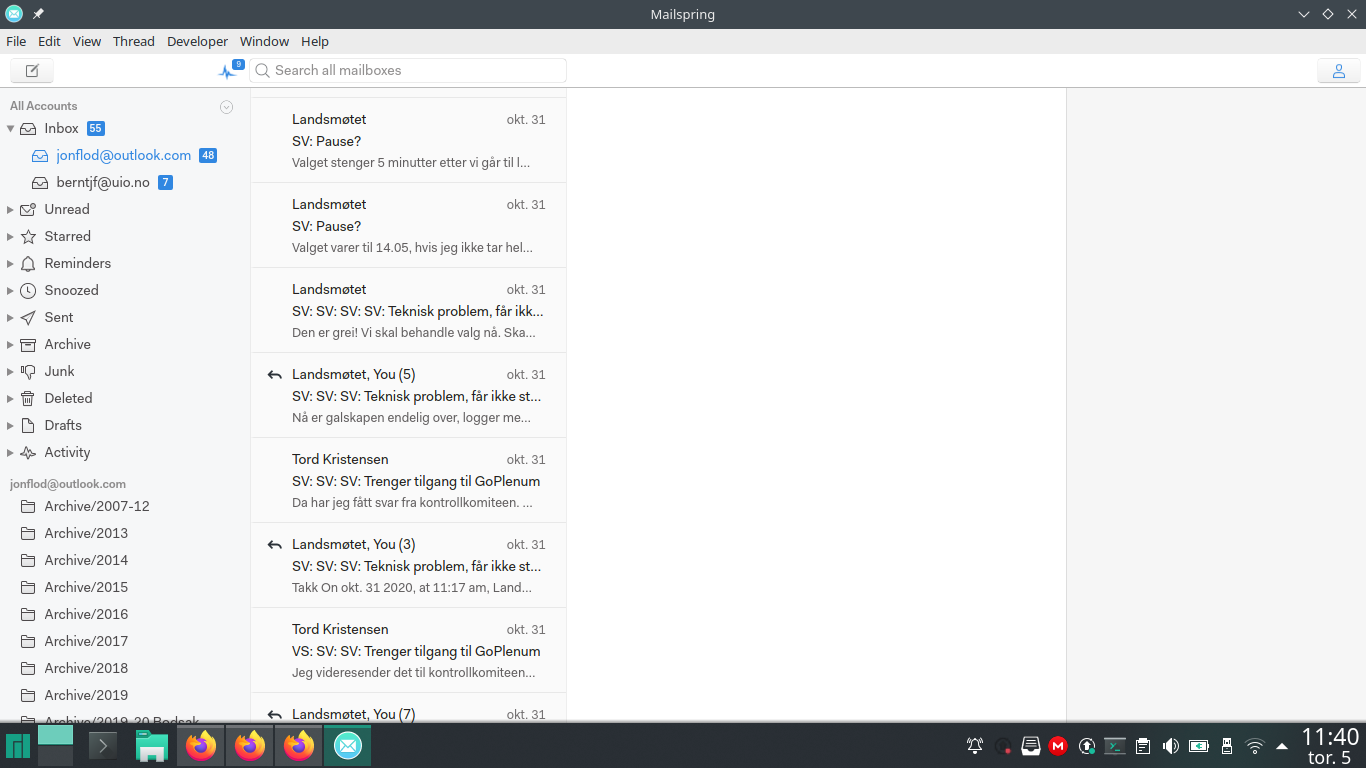Open the Window menu
Image resolution: width=1366 pixels, height=768 pixels.
(264, 41)
